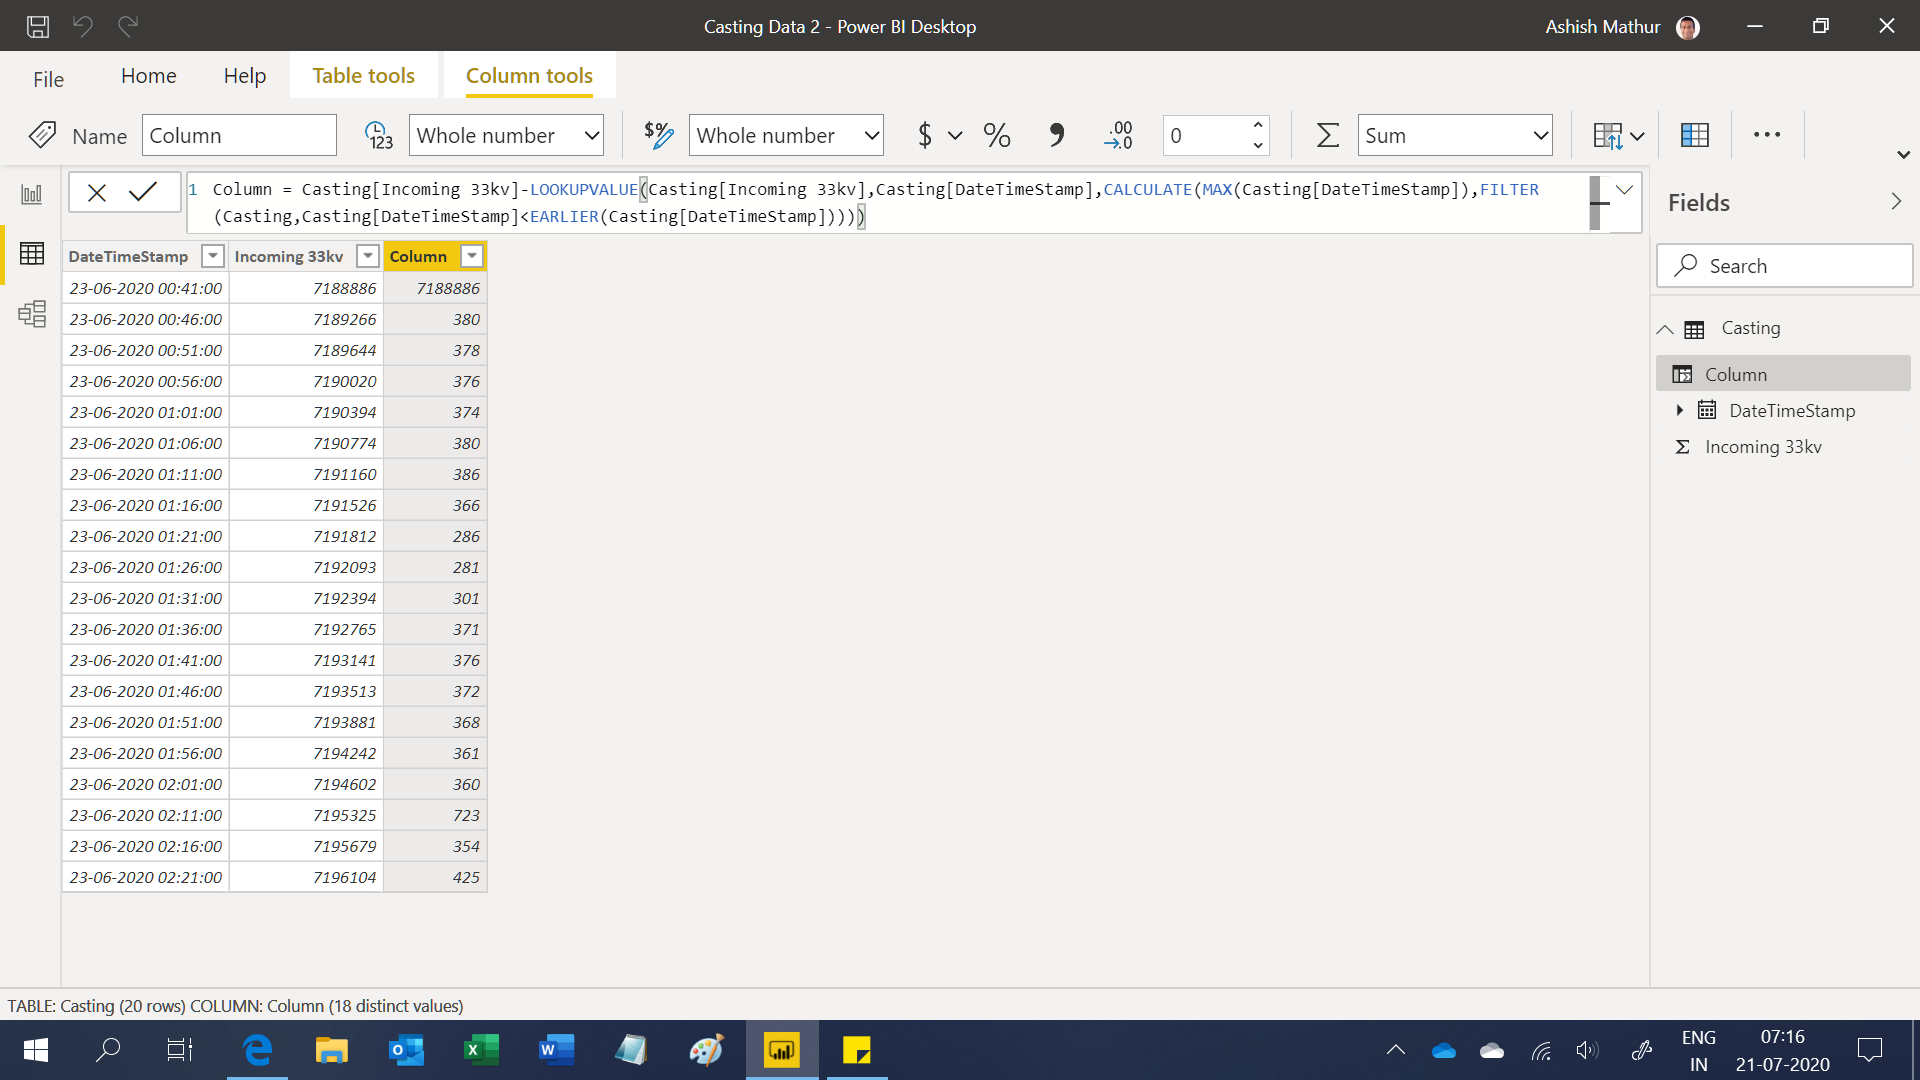Increase decimal places with up stepper
The height and width of the screenshot is (1080, 1920).
1258,125
